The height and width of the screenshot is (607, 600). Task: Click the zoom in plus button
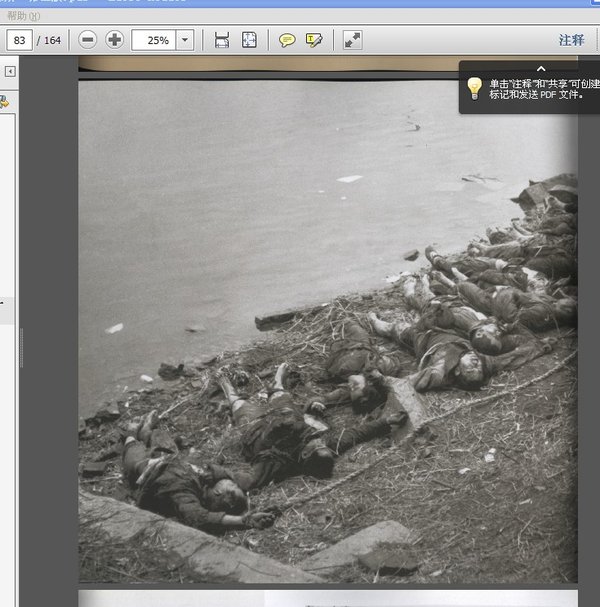tap(115, 40)
